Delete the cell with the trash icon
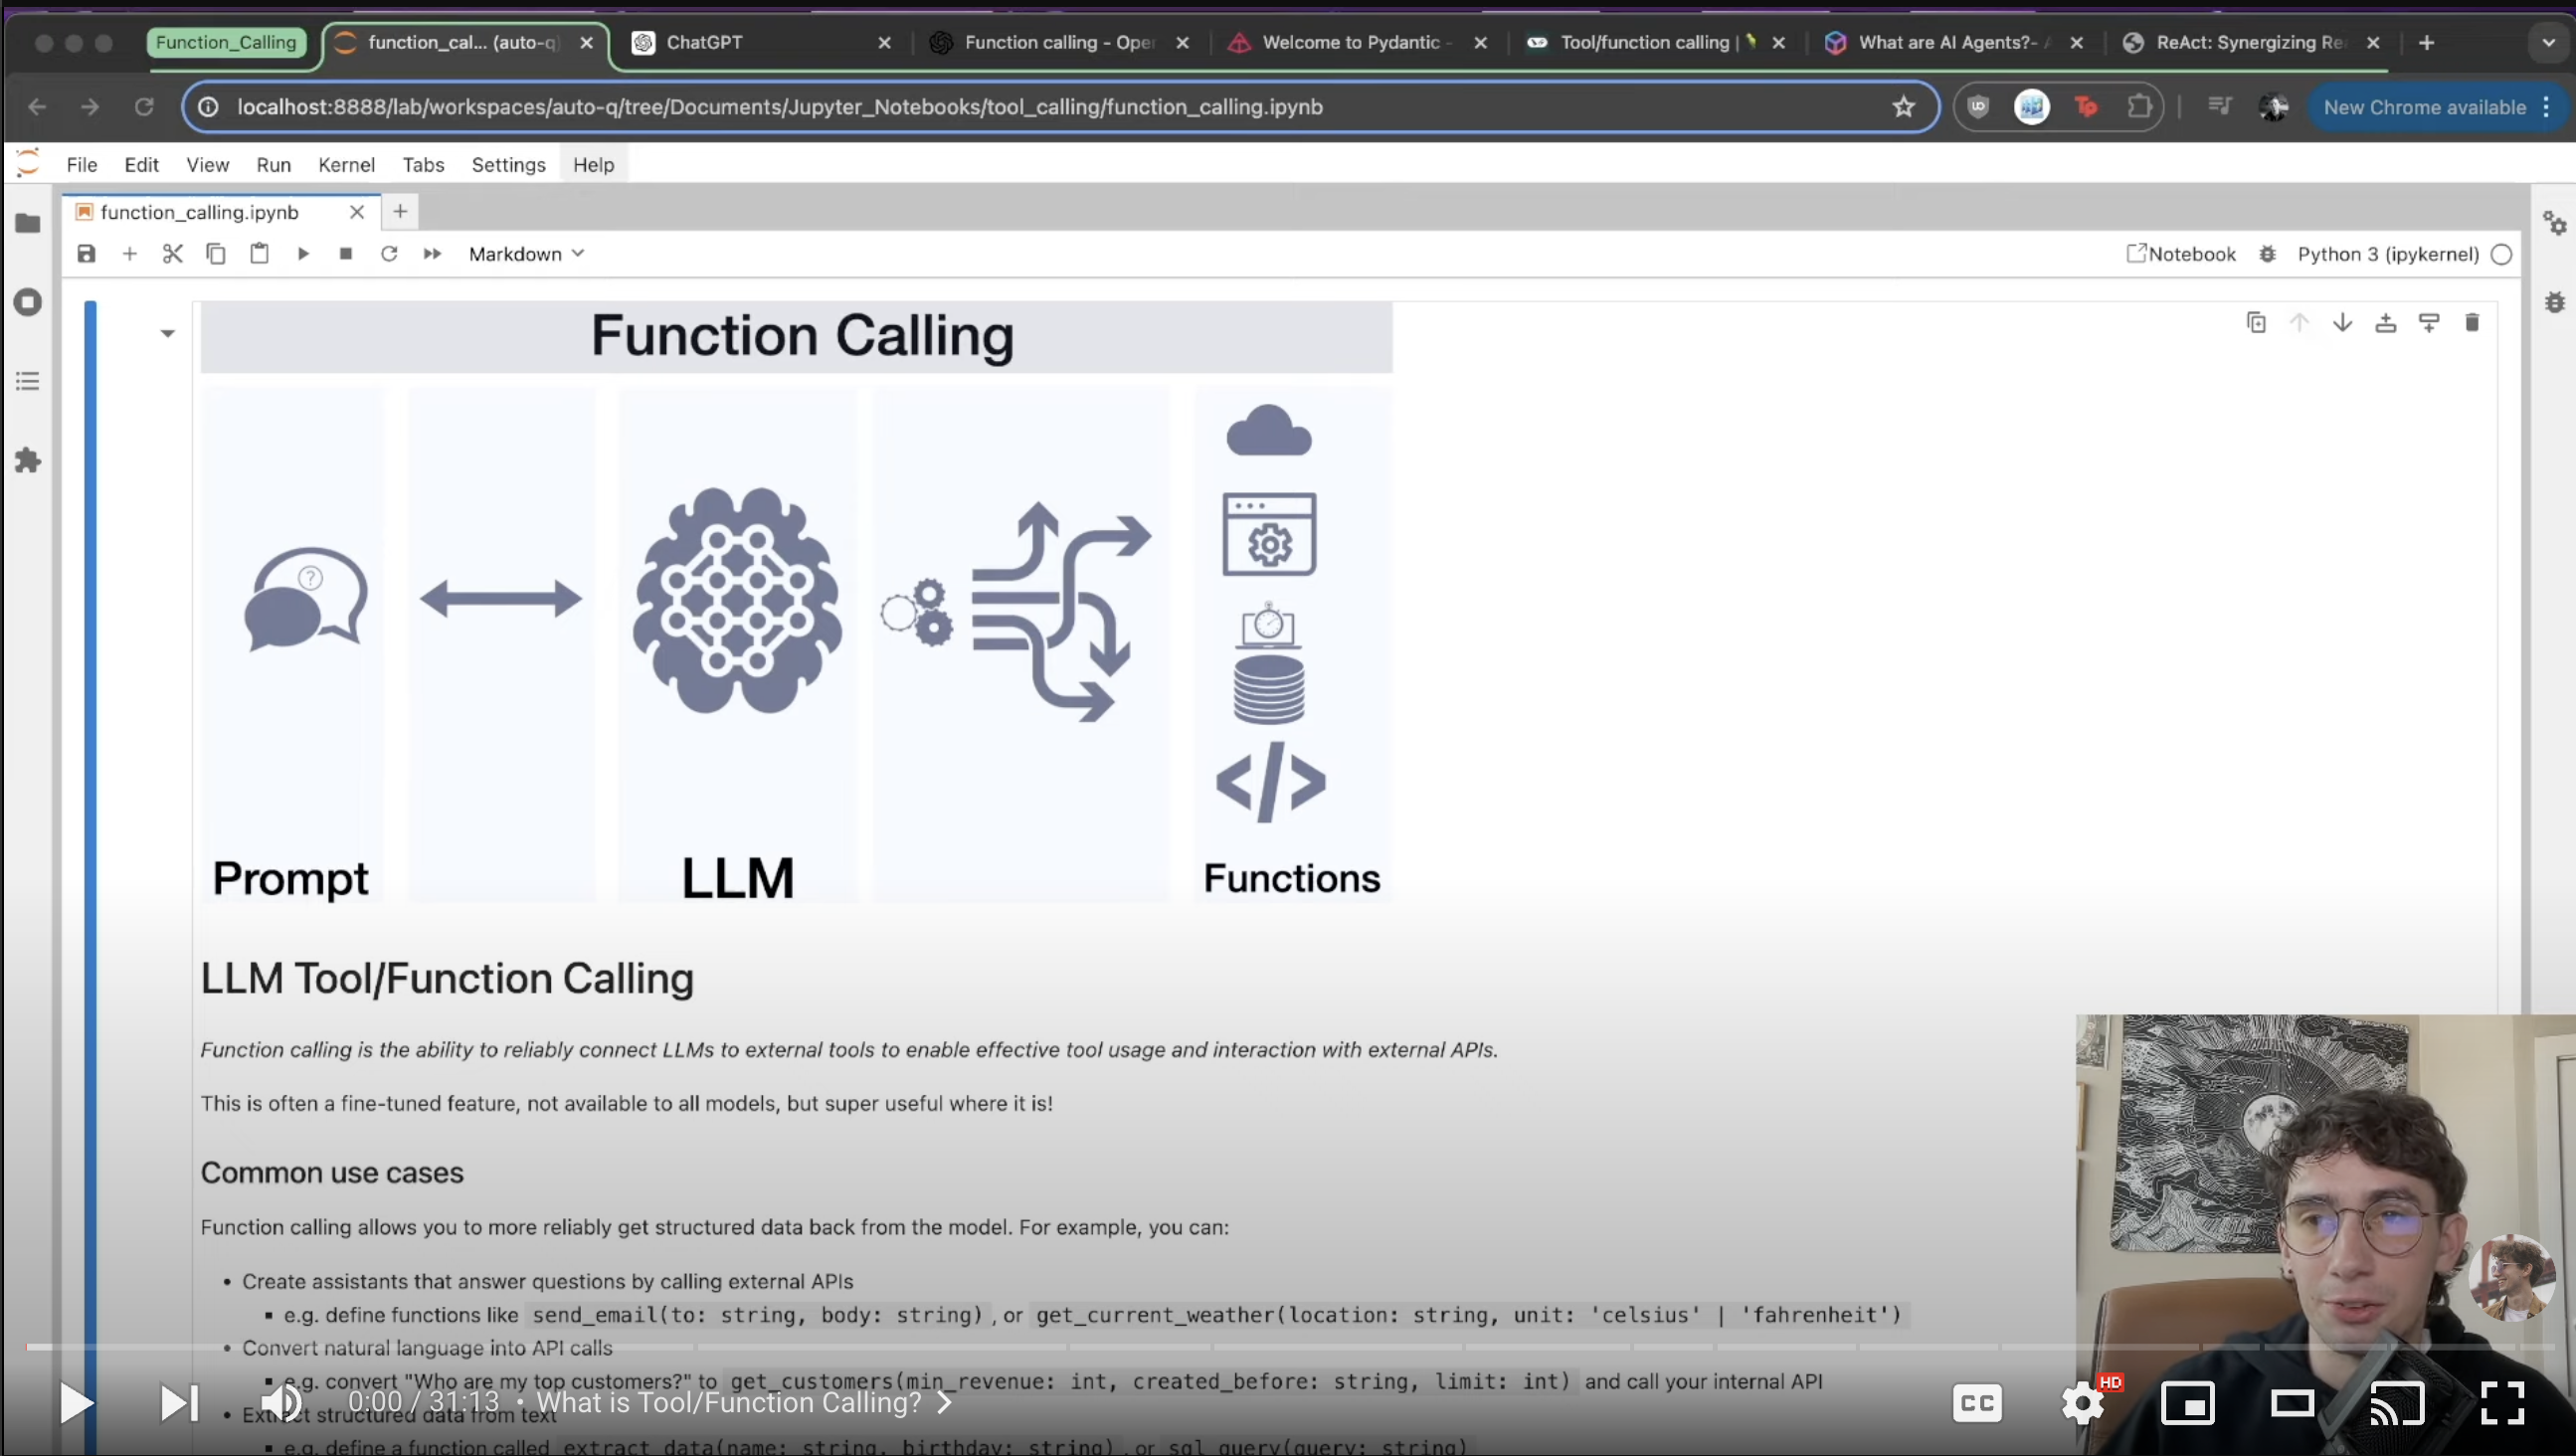Image resolution: width=2576 pixels, height=1456 pixels. pos(2472,323)
